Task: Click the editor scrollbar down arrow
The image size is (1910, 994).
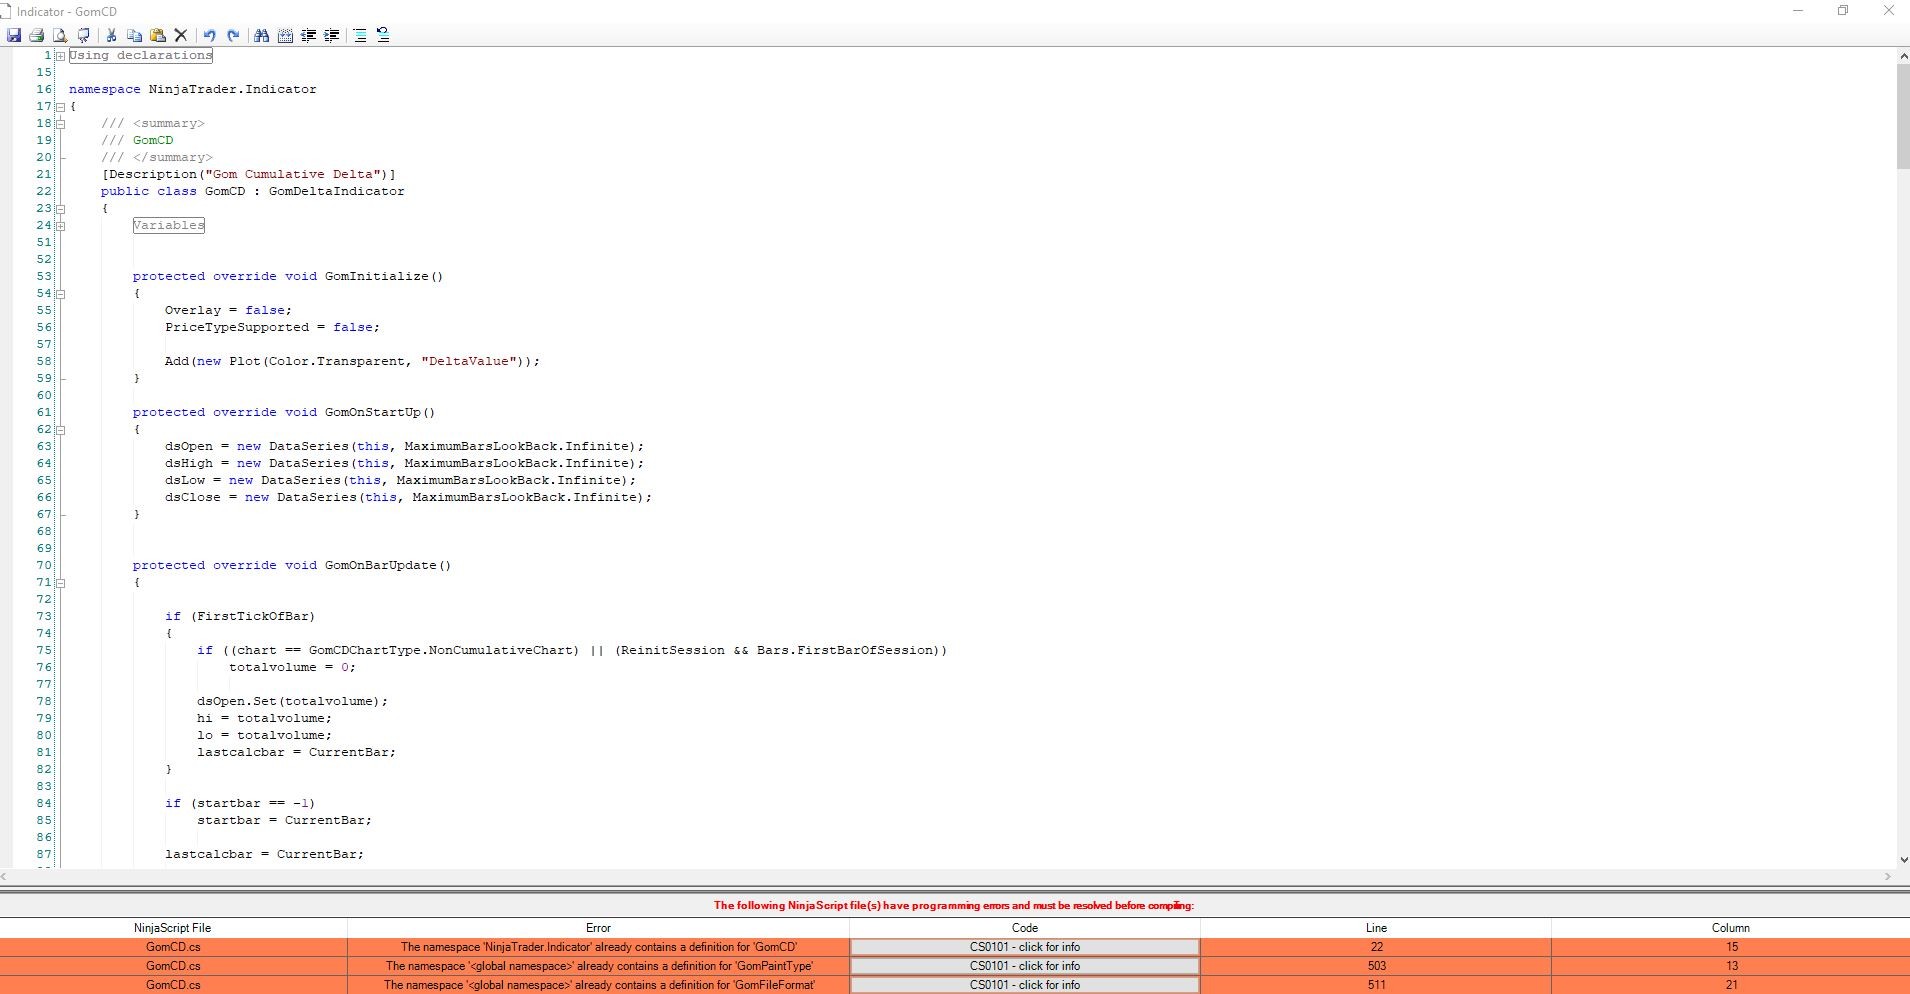Action: pyautogui.click(x=1903, y=860)
